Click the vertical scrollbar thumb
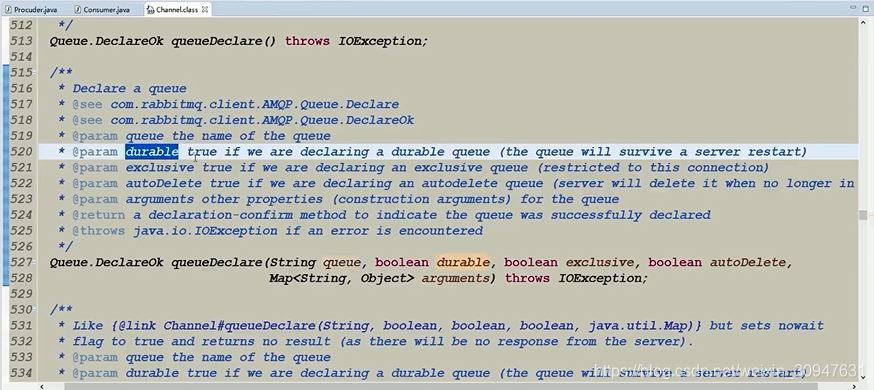This screenshot has height=390, width=874. 863,215
